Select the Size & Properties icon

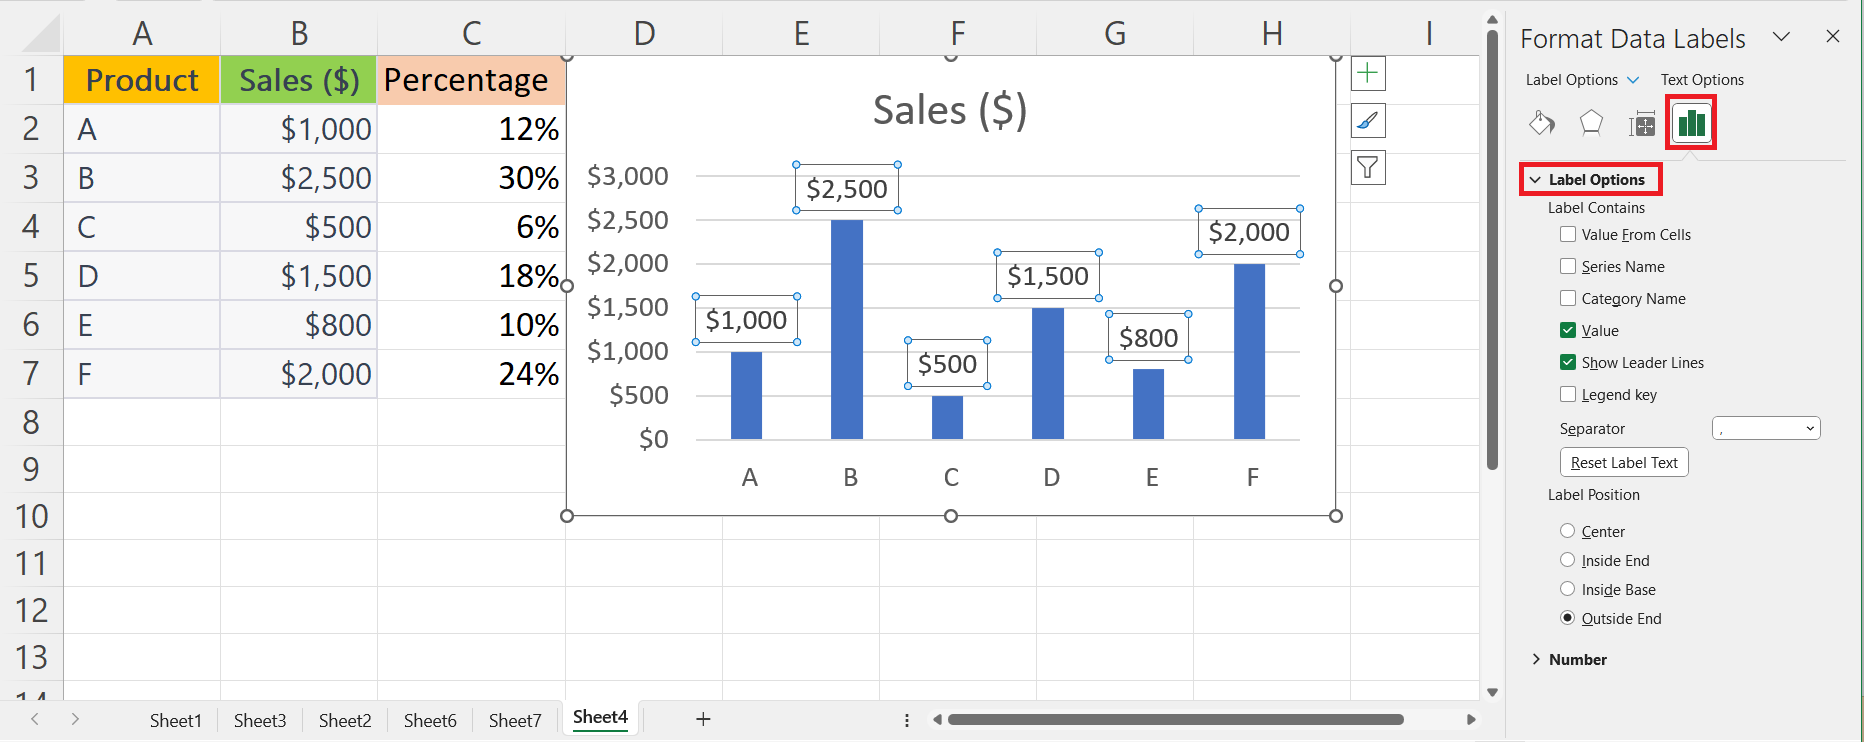(x=1641, y=124)
